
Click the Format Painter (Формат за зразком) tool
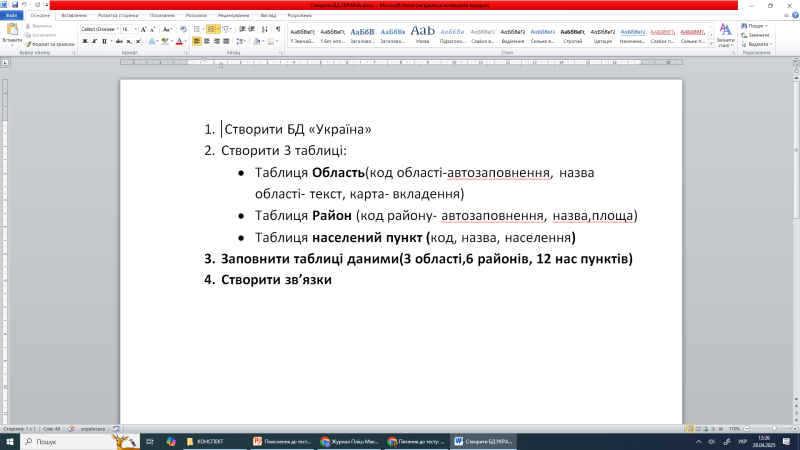coord(51,45)
